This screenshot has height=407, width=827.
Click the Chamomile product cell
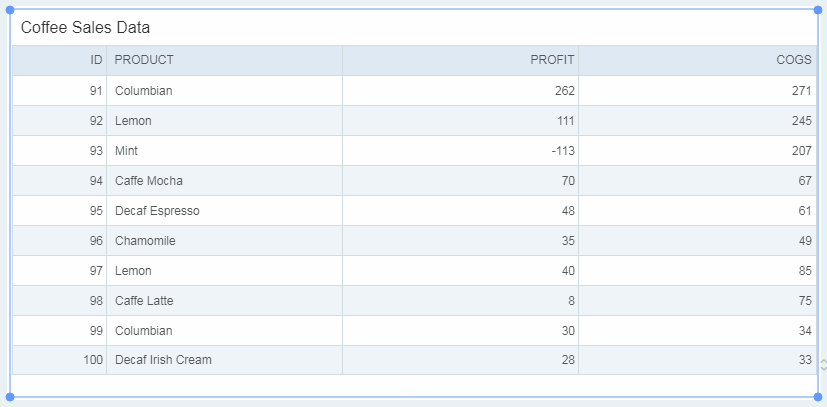[224, 241]
